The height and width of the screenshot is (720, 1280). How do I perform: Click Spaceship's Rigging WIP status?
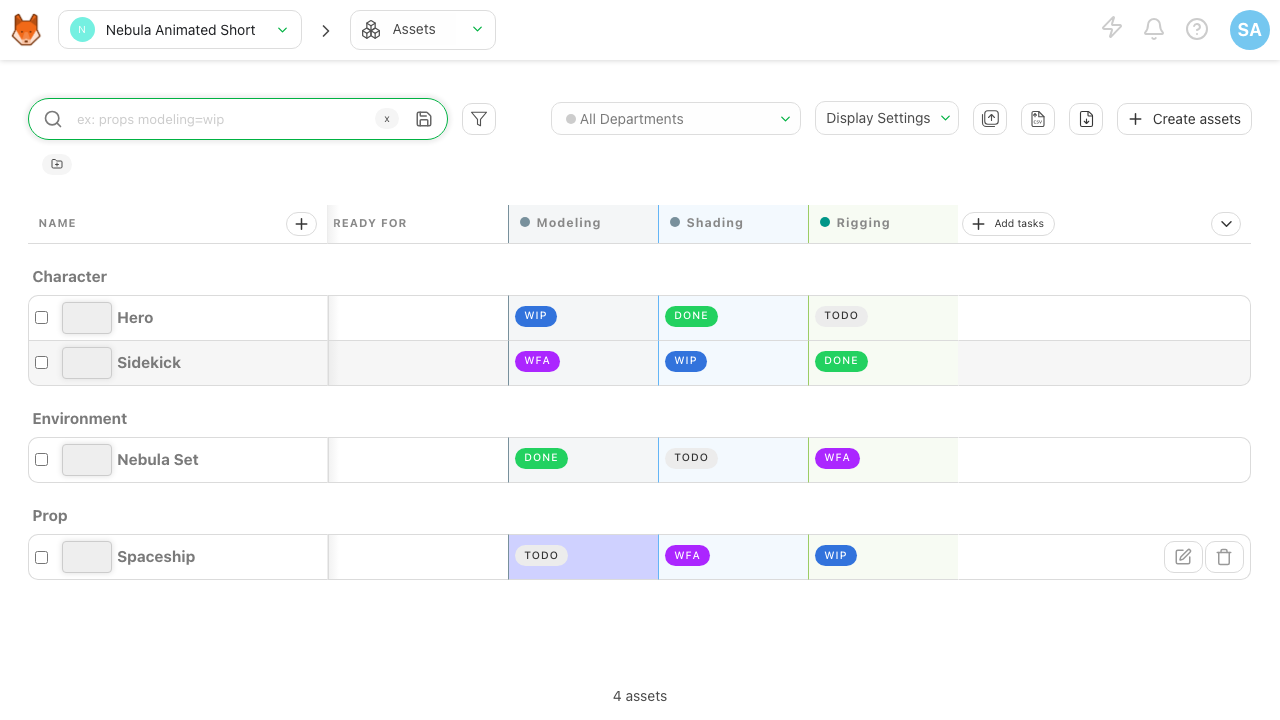[x=836, y=555]
